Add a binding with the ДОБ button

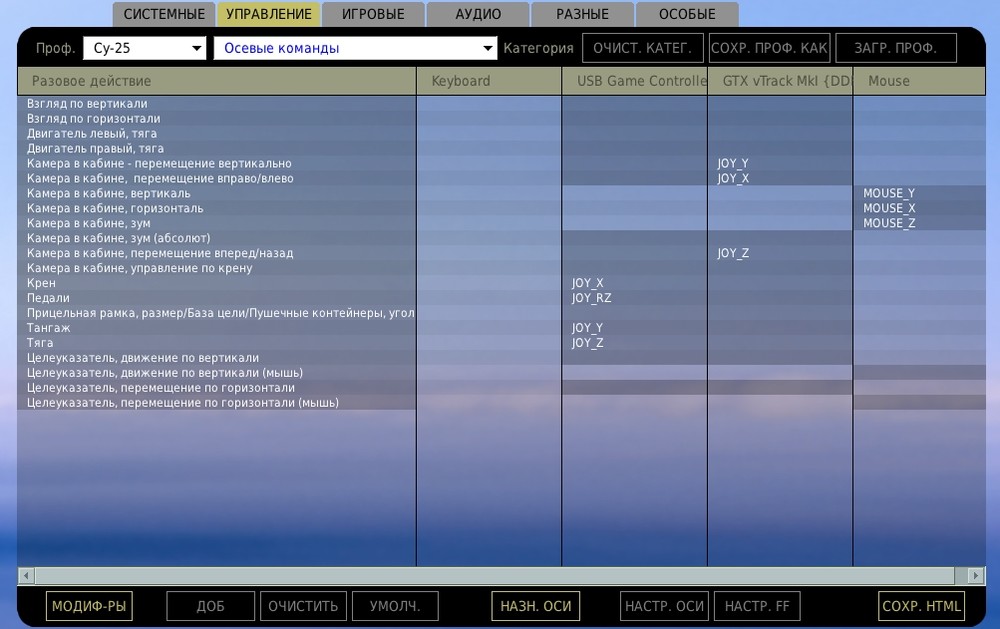(x=210, y=605)
